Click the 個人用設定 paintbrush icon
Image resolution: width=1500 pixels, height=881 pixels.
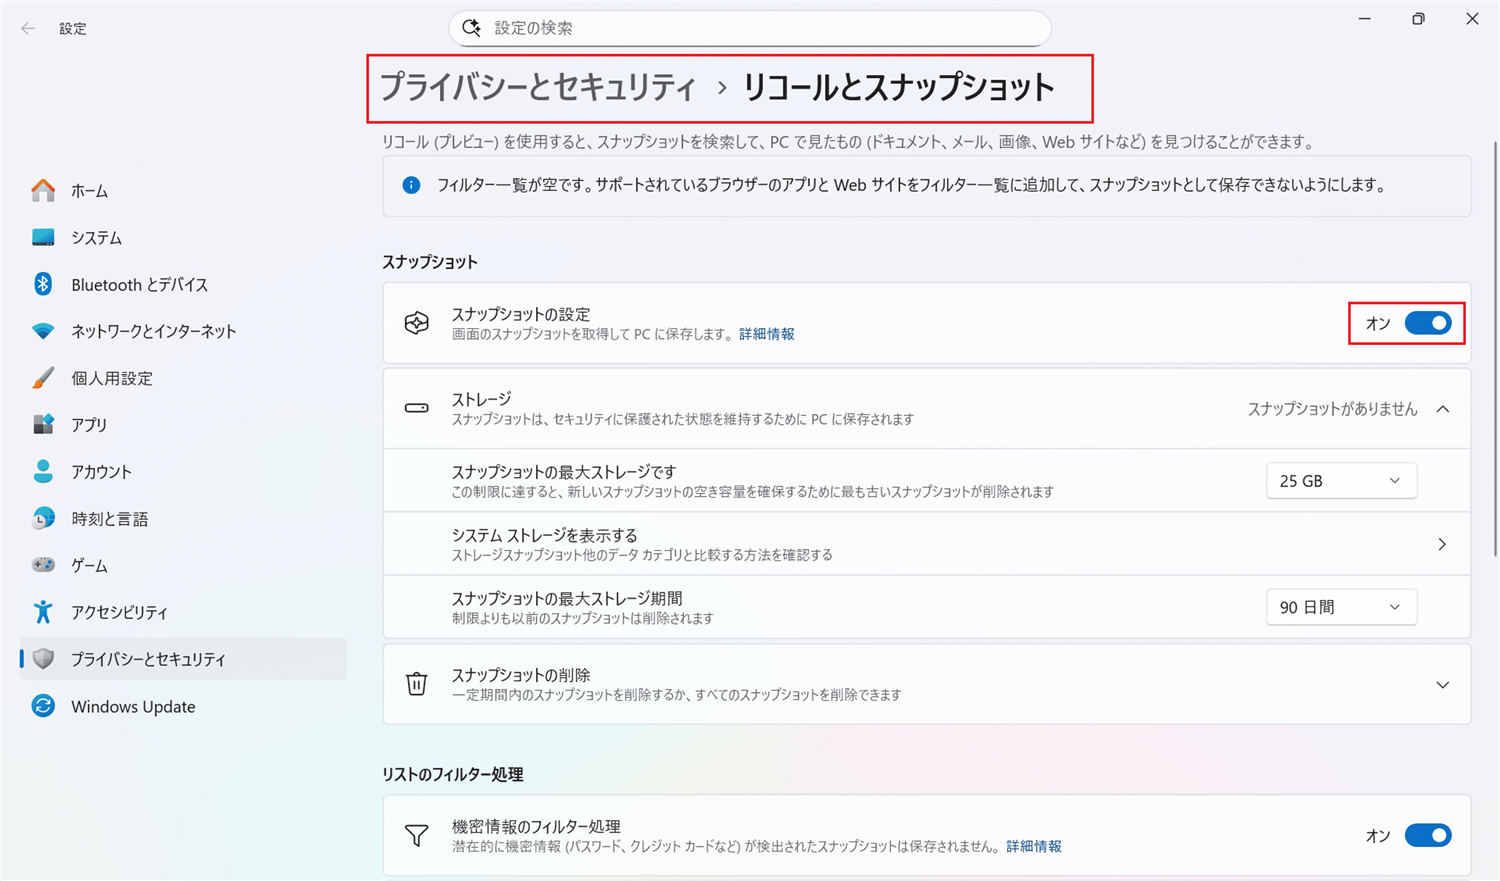pyautogui.click(x=43, y=378)
